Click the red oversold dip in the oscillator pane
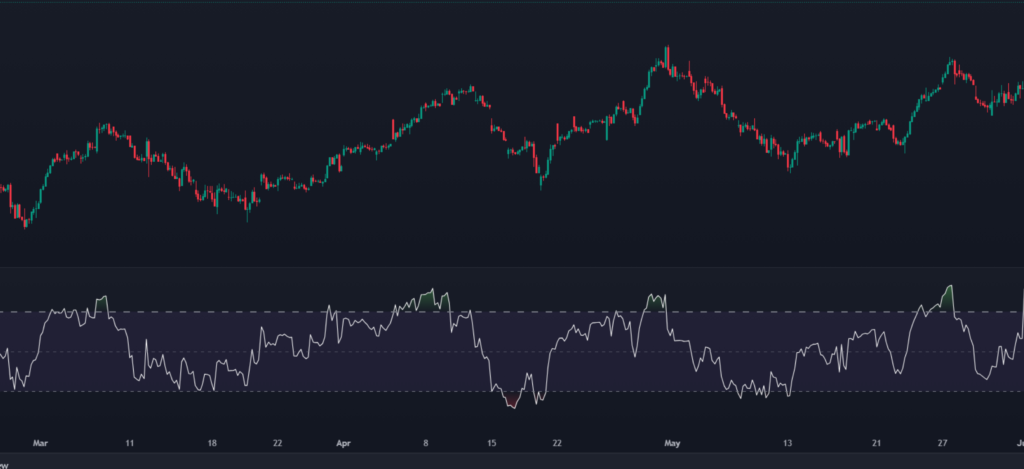 pos(511,402)
